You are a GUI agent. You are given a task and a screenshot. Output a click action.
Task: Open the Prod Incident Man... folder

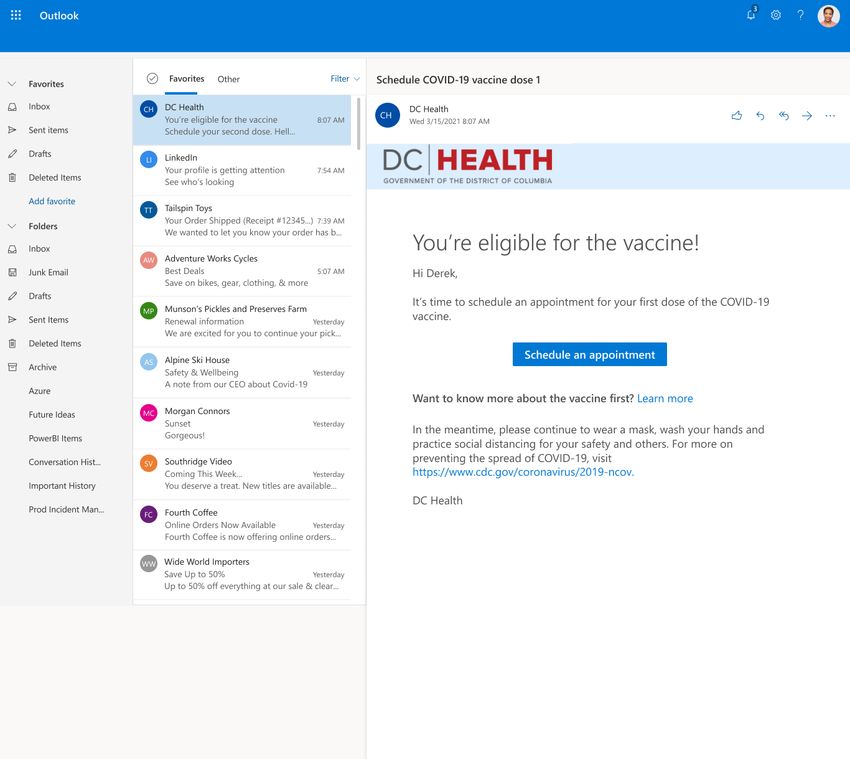pyautogui.click(x=66, y=510)
